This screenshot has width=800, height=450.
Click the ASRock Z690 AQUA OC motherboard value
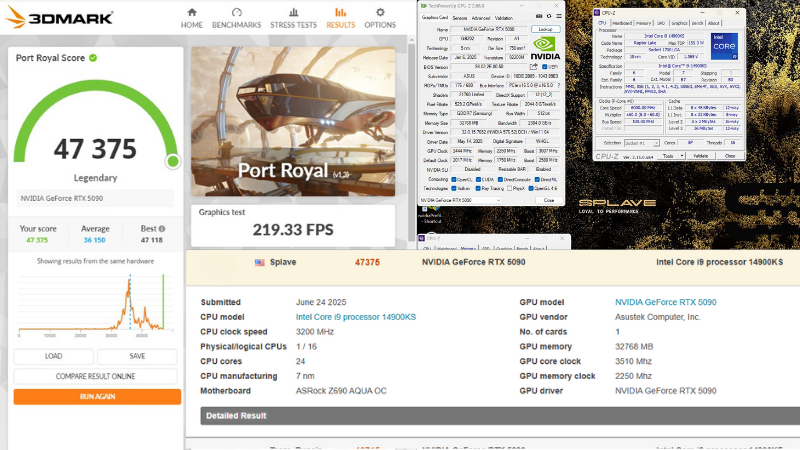pos(341,391)
